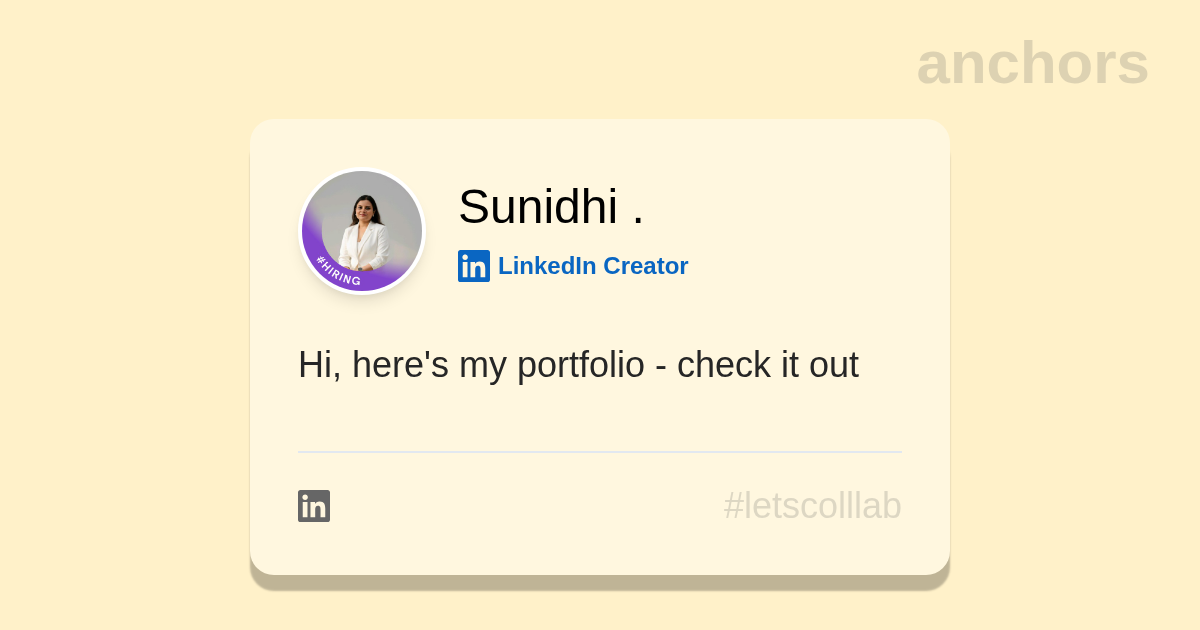Click the name Sunidhi heading
Screen dimensions: 1200x630
tap(537, 207)
